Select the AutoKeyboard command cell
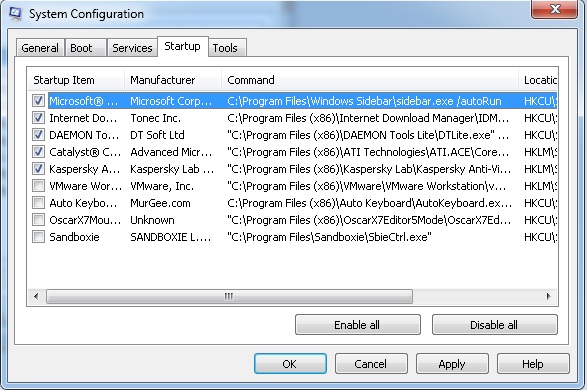 (x=369, y=203)
